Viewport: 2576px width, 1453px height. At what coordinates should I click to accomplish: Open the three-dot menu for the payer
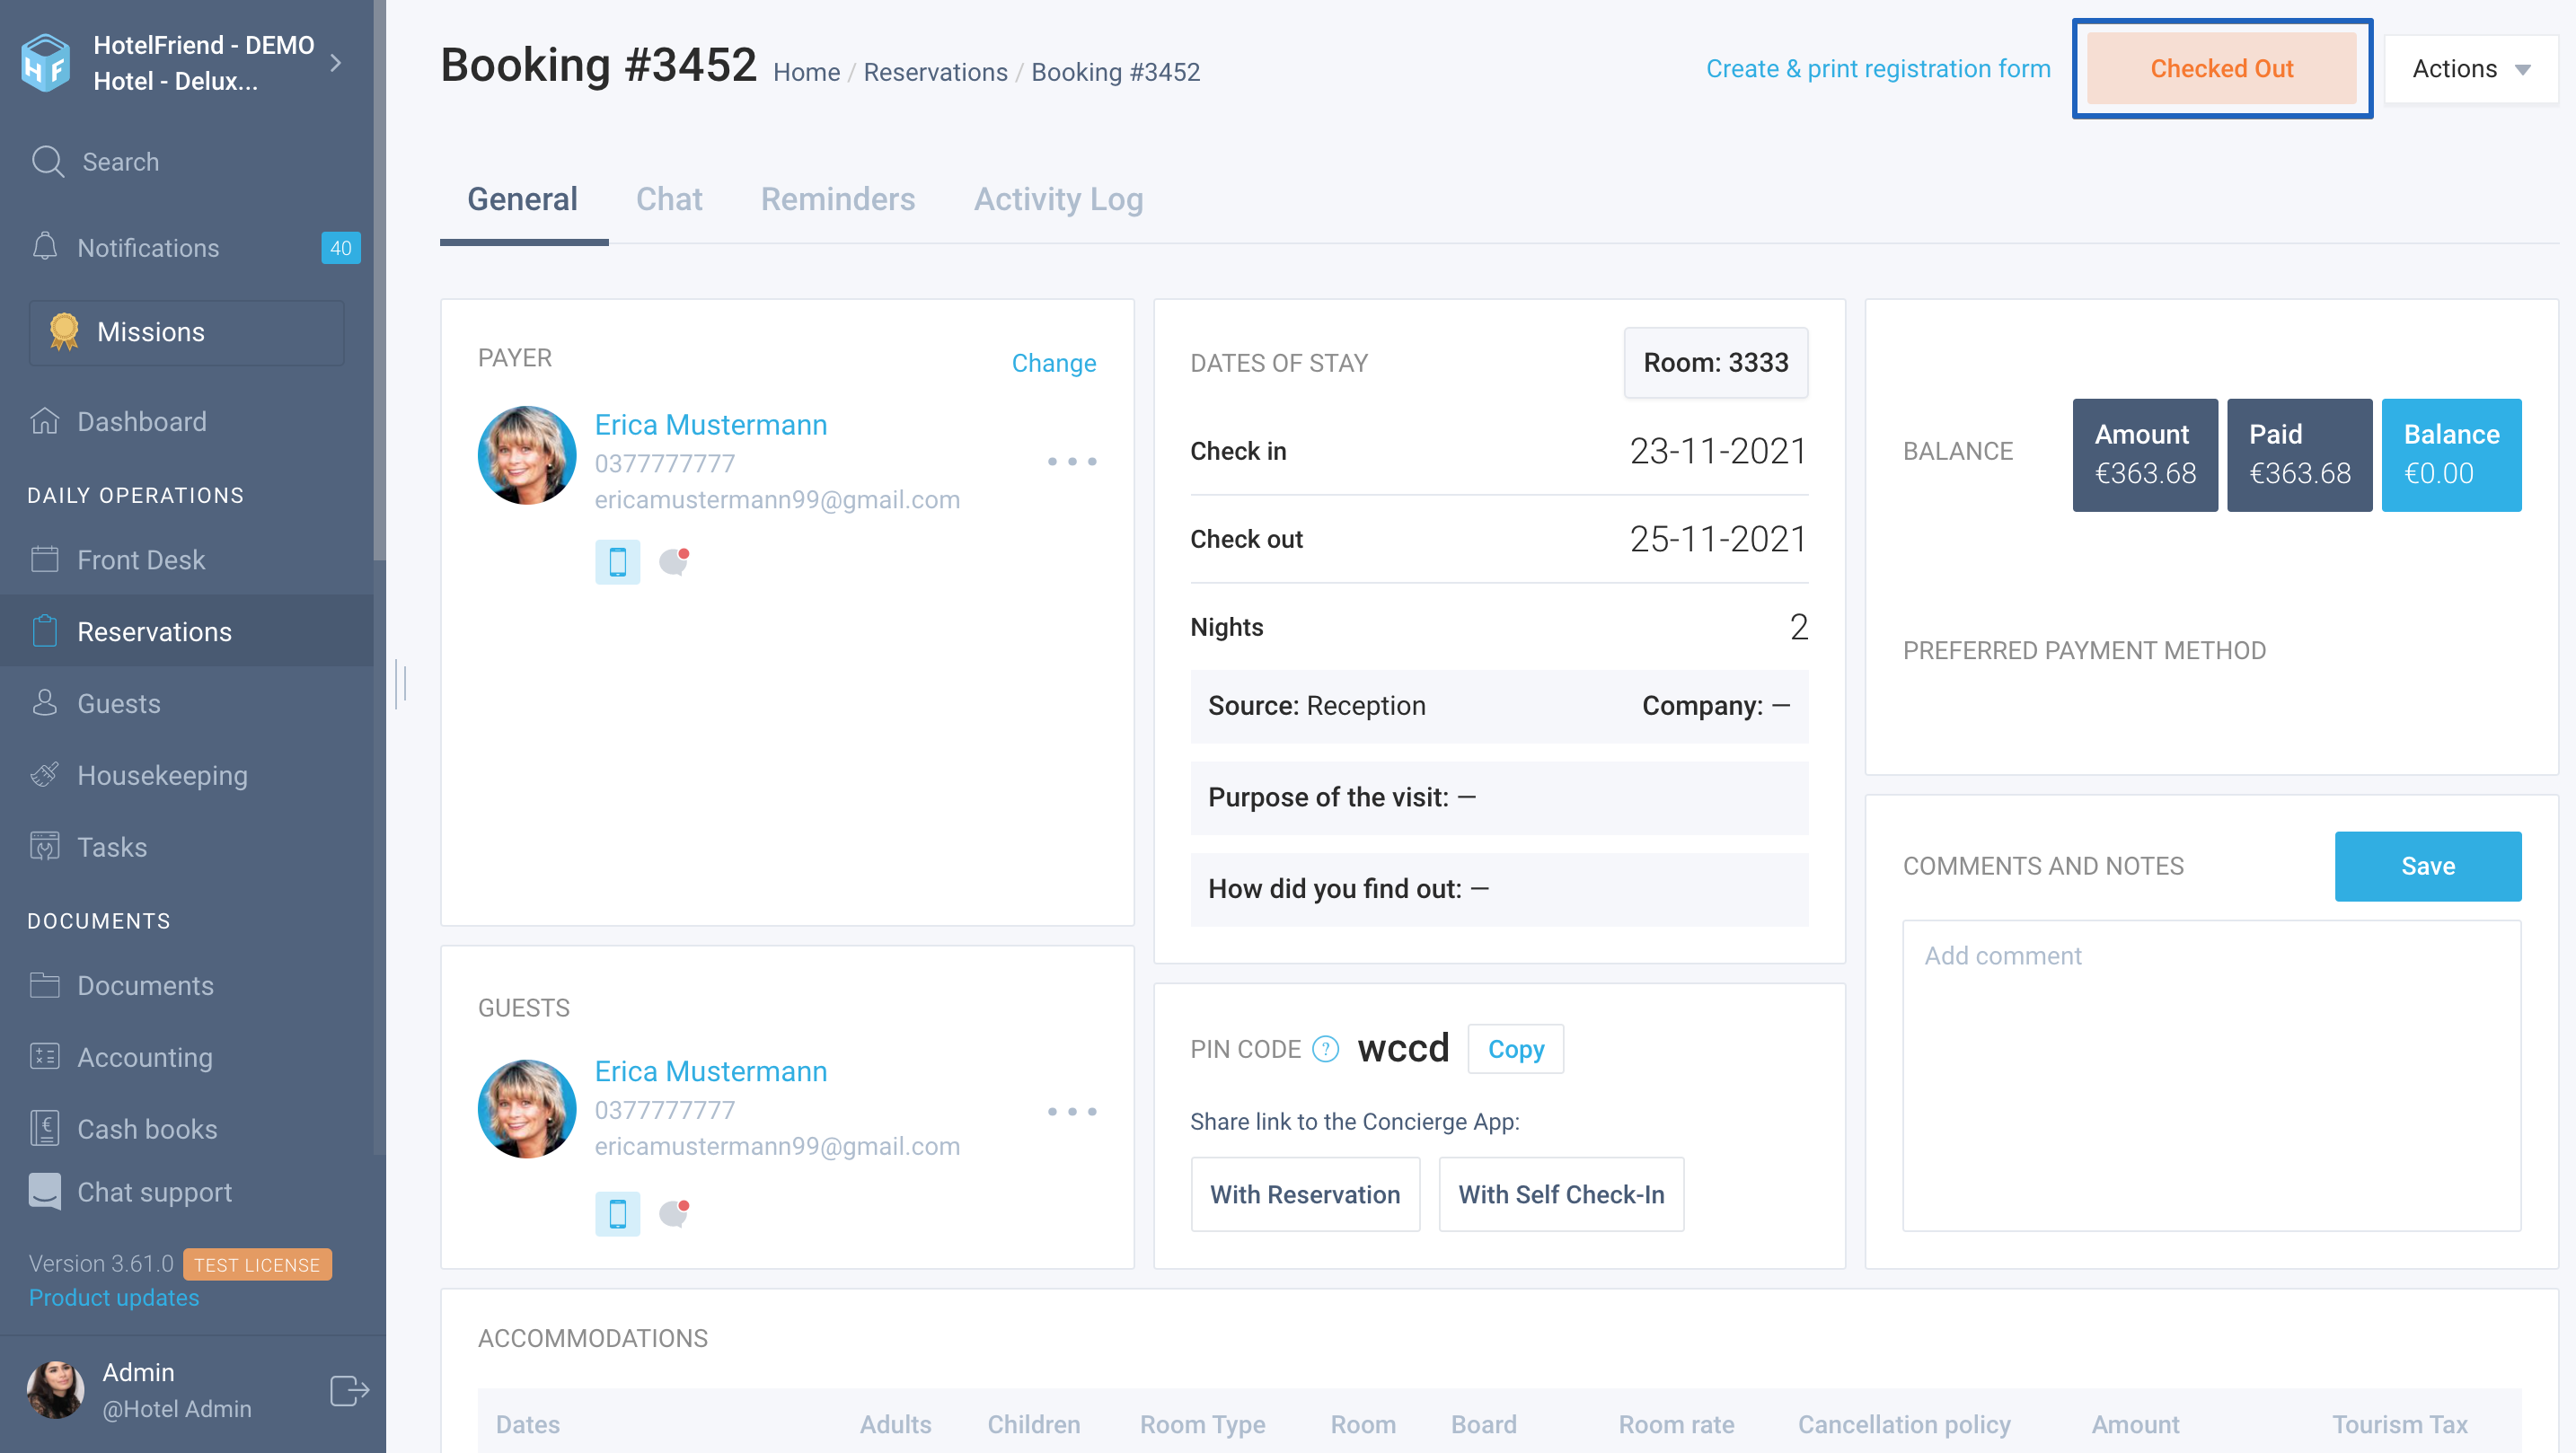tap(1072, 461)
